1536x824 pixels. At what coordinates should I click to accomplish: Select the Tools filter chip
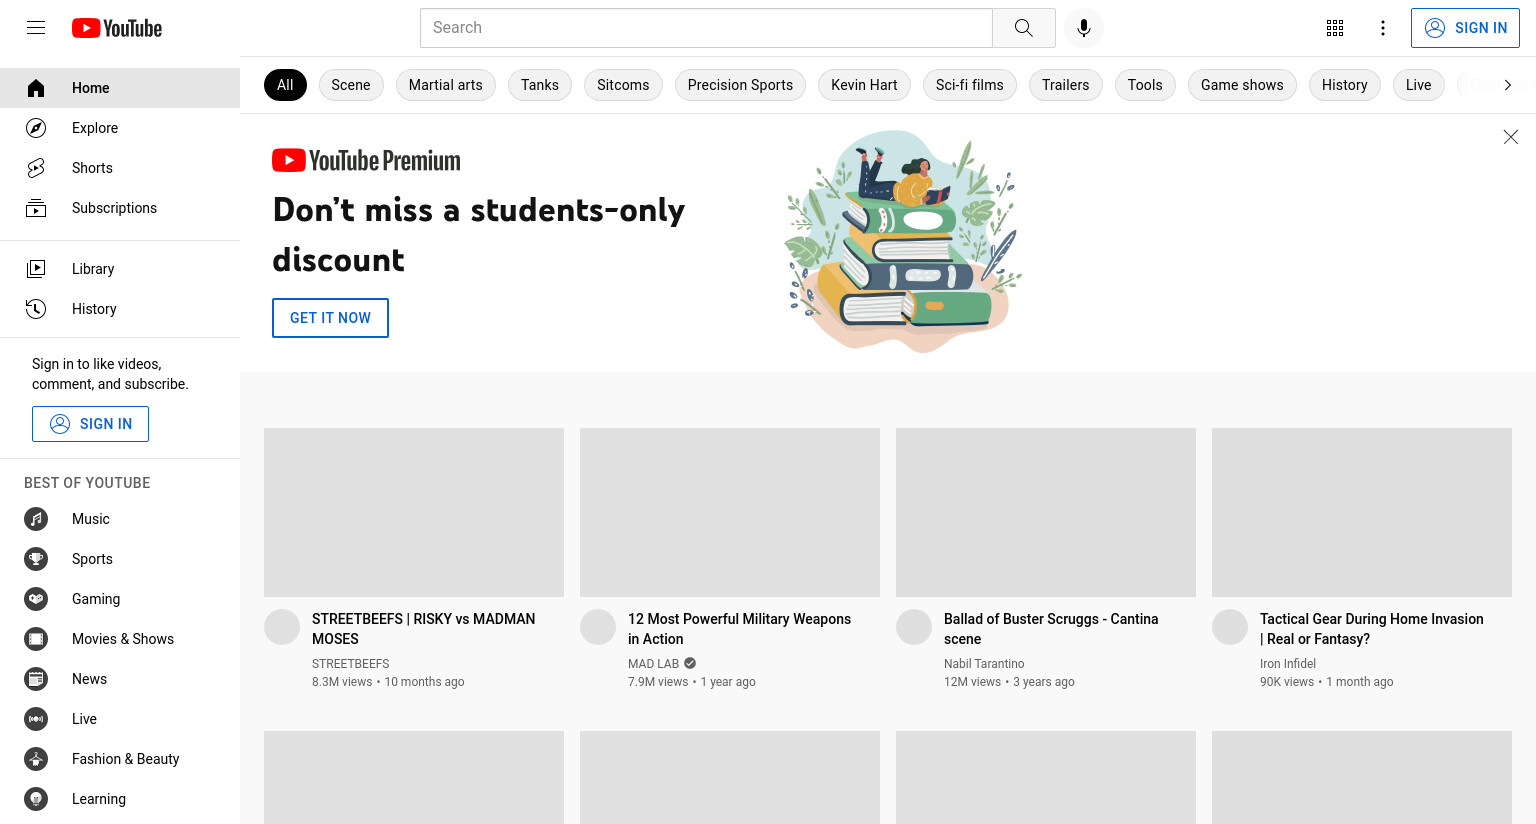click(x=1145, y=85)
